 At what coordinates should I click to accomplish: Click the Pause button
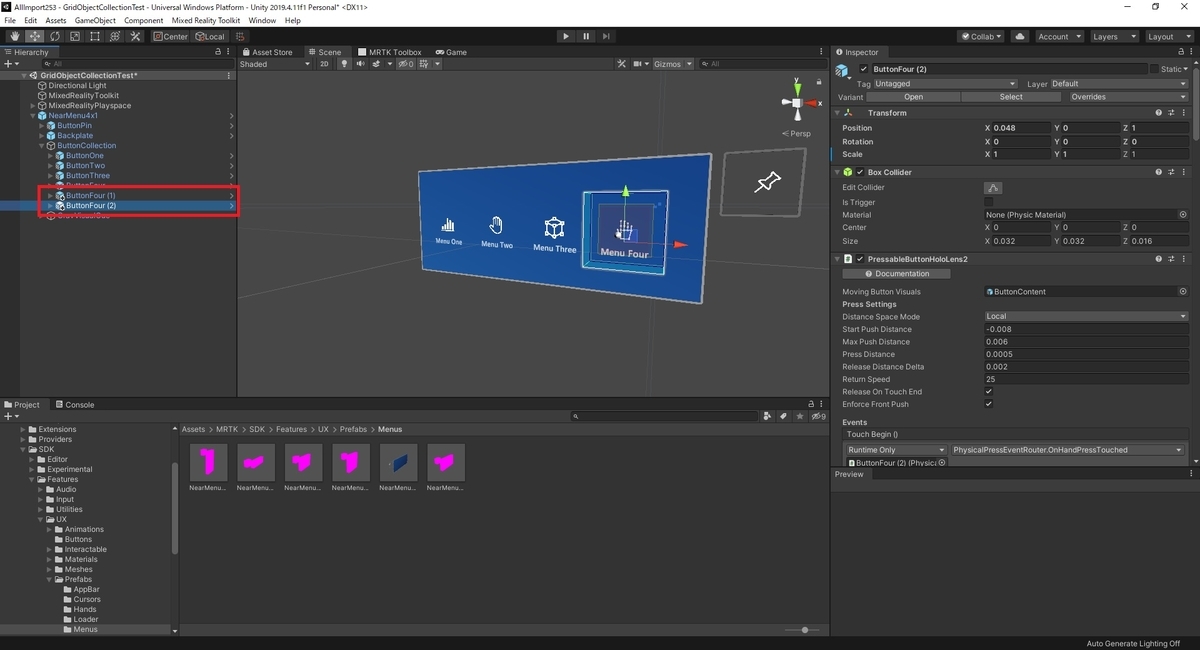(586, 37)
